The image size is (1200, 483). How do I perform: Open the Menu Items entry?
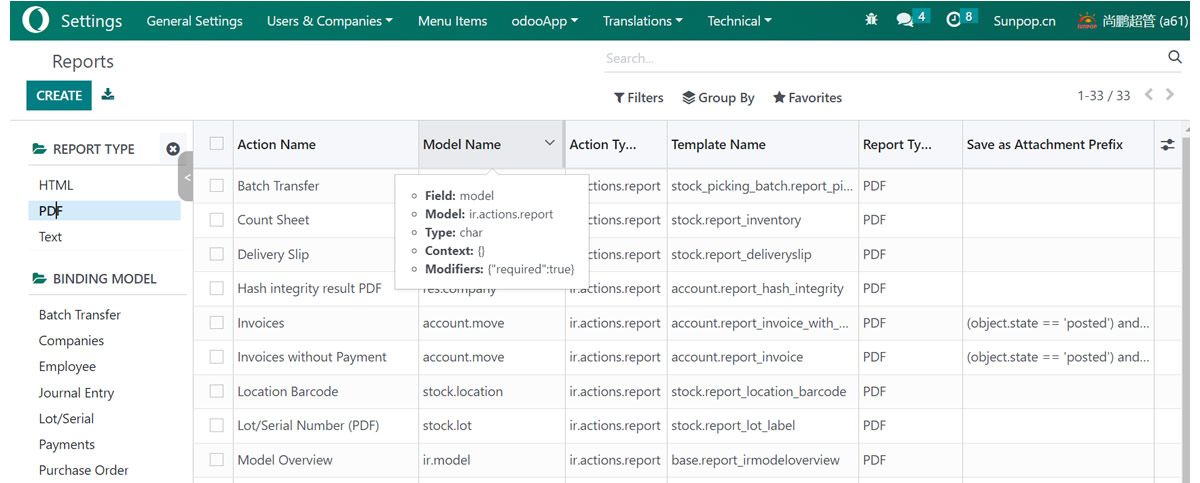pyautogui.click(x=452, y=21)
